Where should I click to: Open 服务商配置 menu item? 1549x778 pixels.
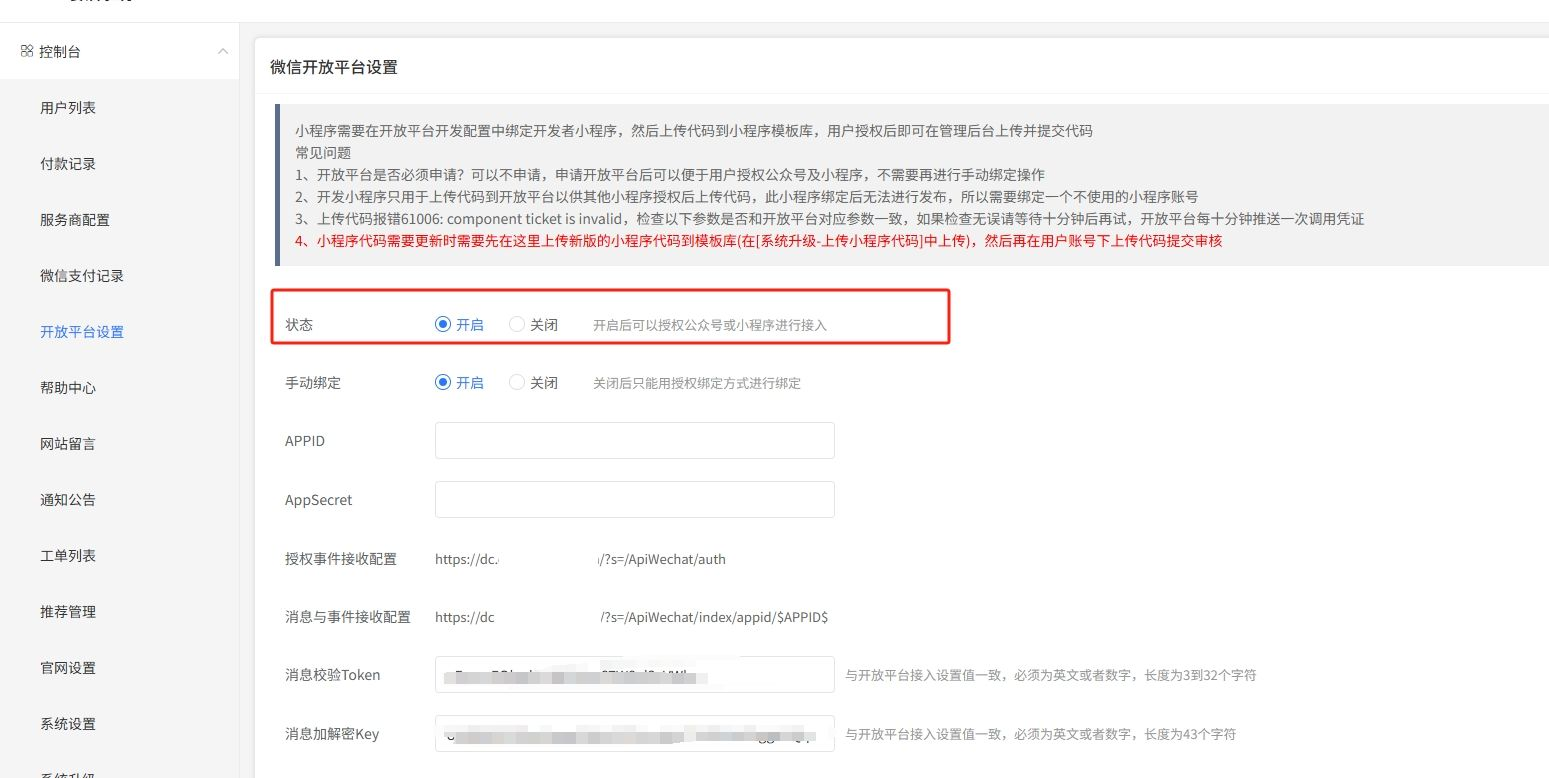pyautogui.click(x=75, y=220)
